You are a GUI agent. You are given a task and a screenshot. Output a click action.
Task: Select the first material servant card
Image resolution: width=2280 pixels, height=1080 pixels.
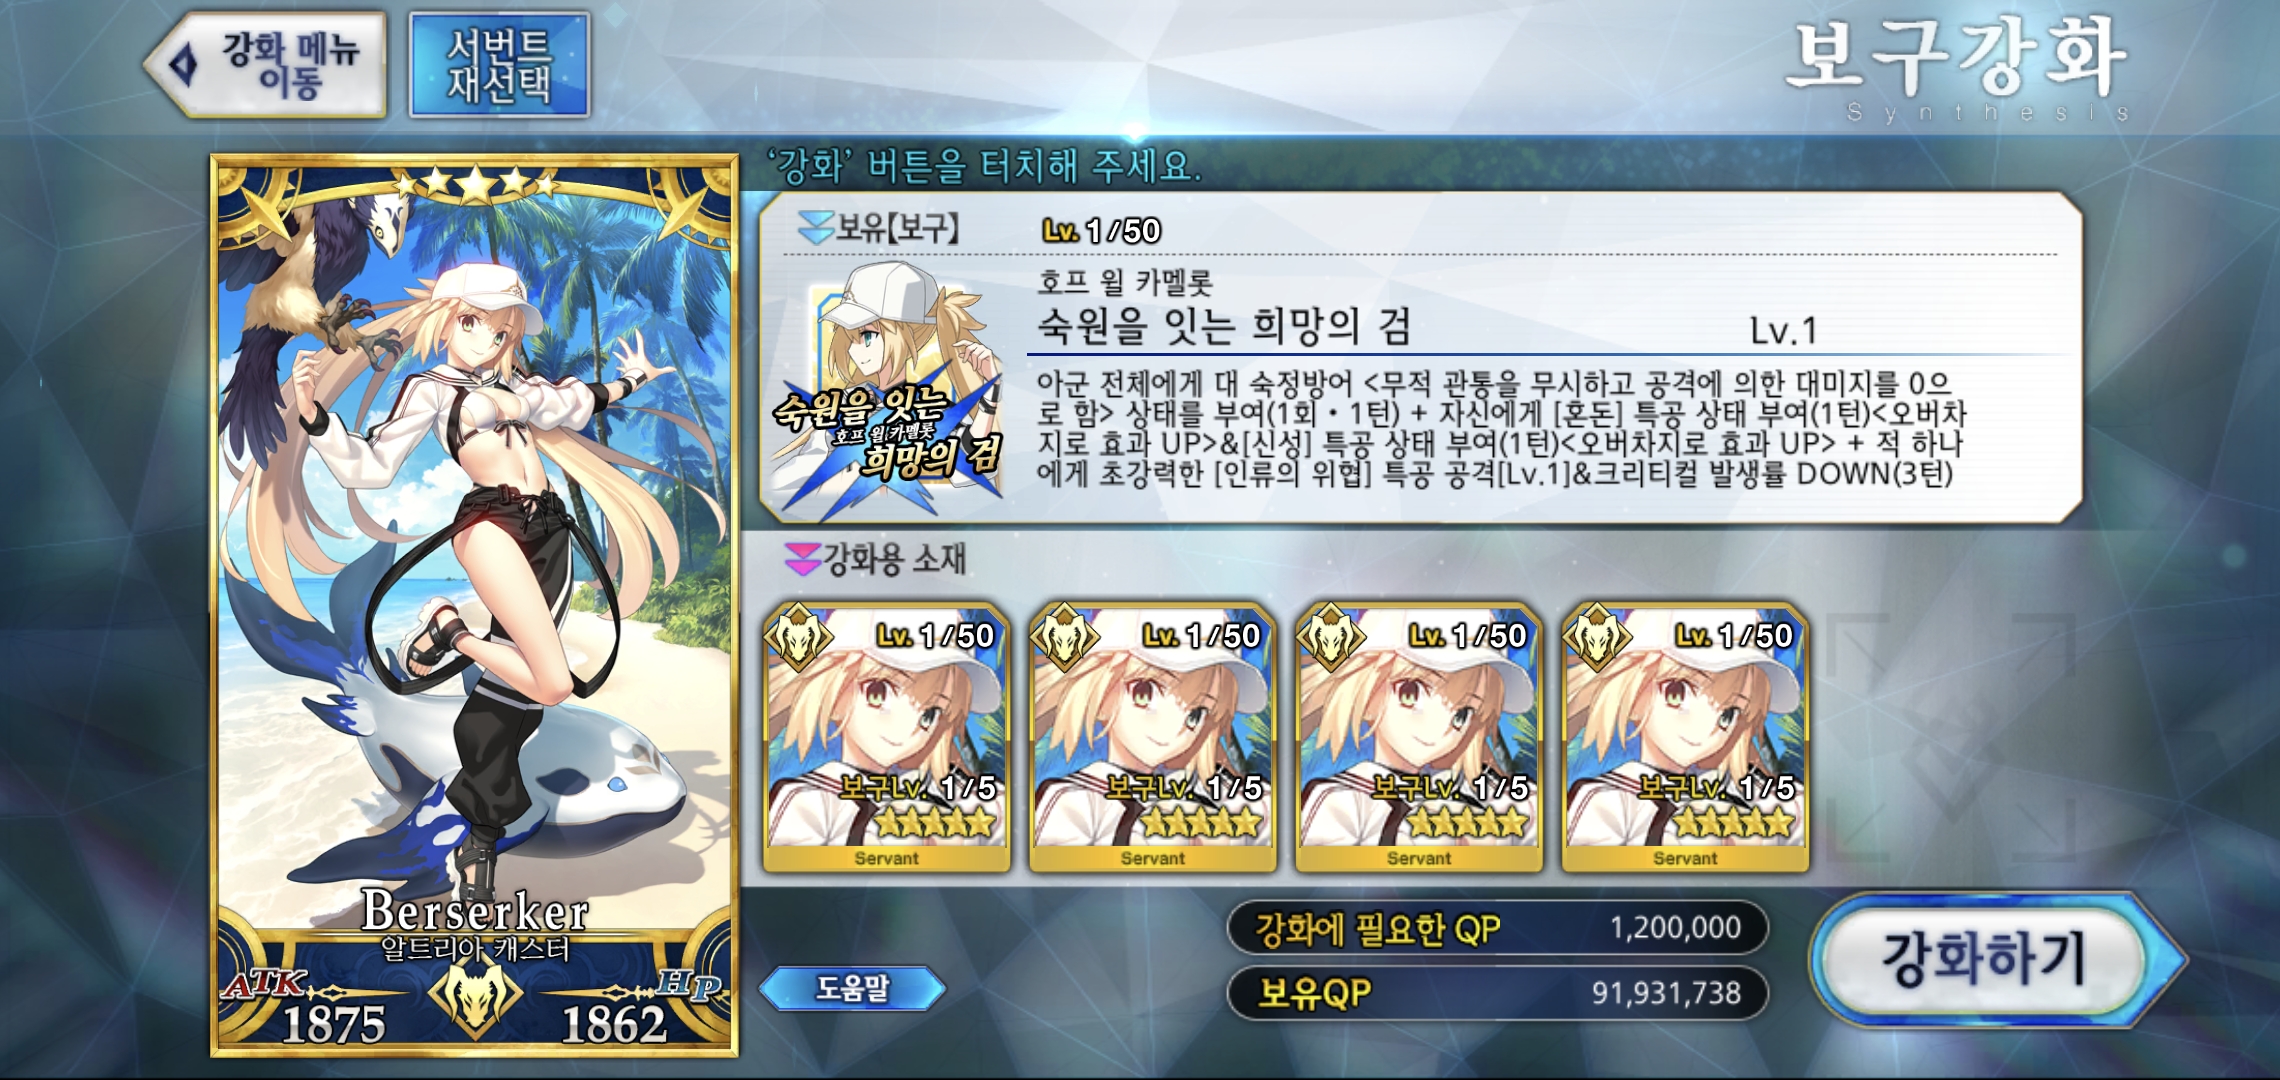click(x=887, y=737)
